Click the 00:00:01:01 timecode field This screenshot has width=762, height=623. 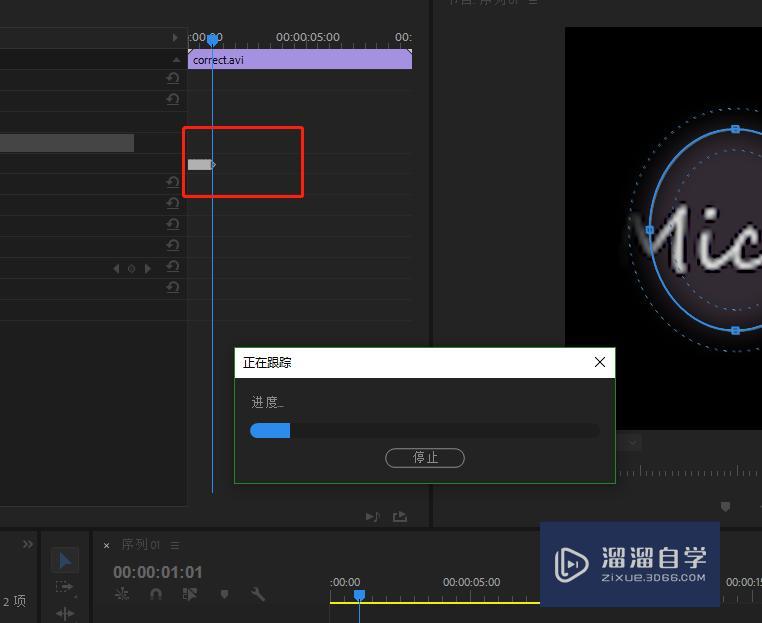point(157,572)
